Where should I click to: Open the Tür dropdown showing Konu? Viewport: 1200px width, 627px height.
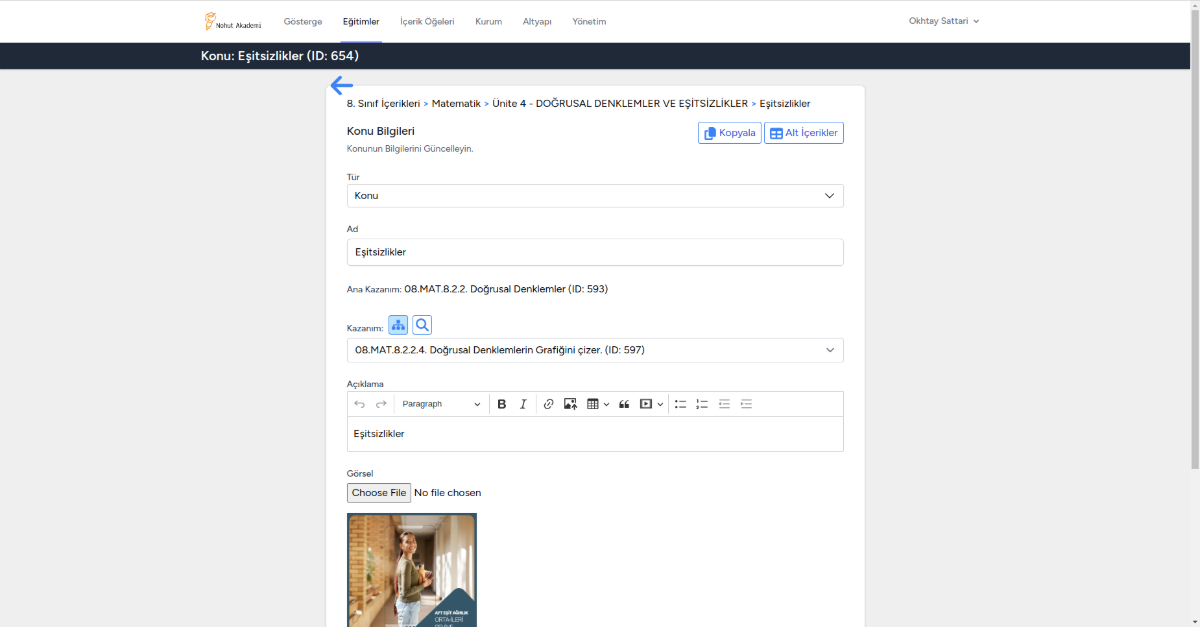tap(595, 196)
